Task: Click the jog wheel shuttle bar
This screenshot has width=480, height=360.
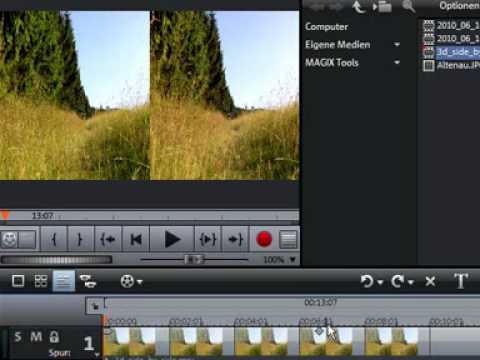Action: 56,260
